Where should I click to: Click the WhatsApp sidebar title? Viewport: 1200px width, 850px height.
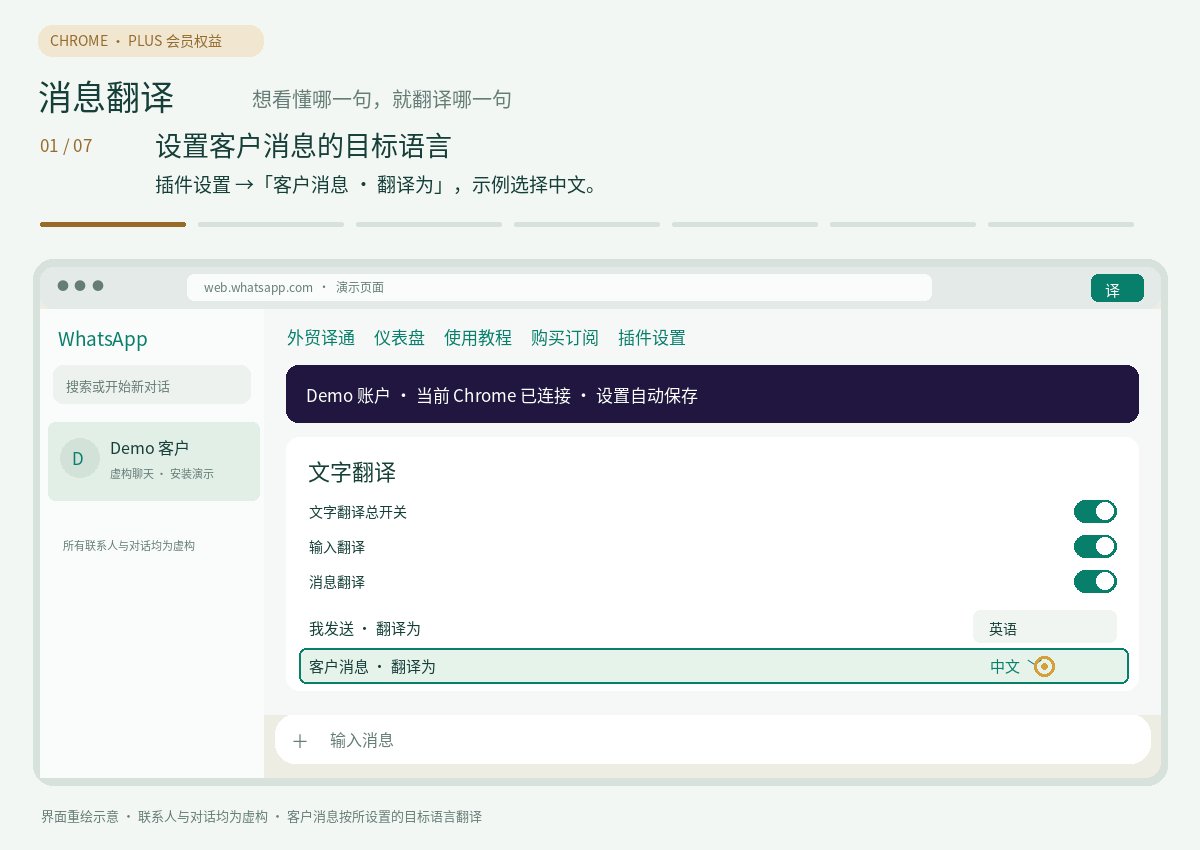(x=103, y=339)
